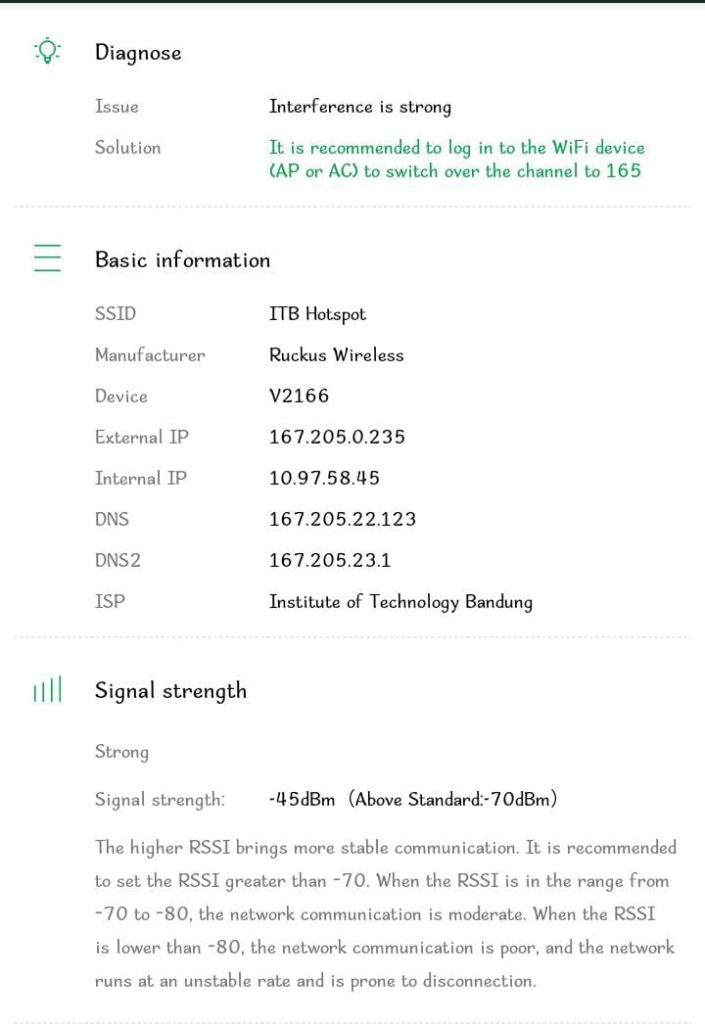Select the Signal strength heading
The height and width of the screenshot is (1024, 705).
click(171, 692)
